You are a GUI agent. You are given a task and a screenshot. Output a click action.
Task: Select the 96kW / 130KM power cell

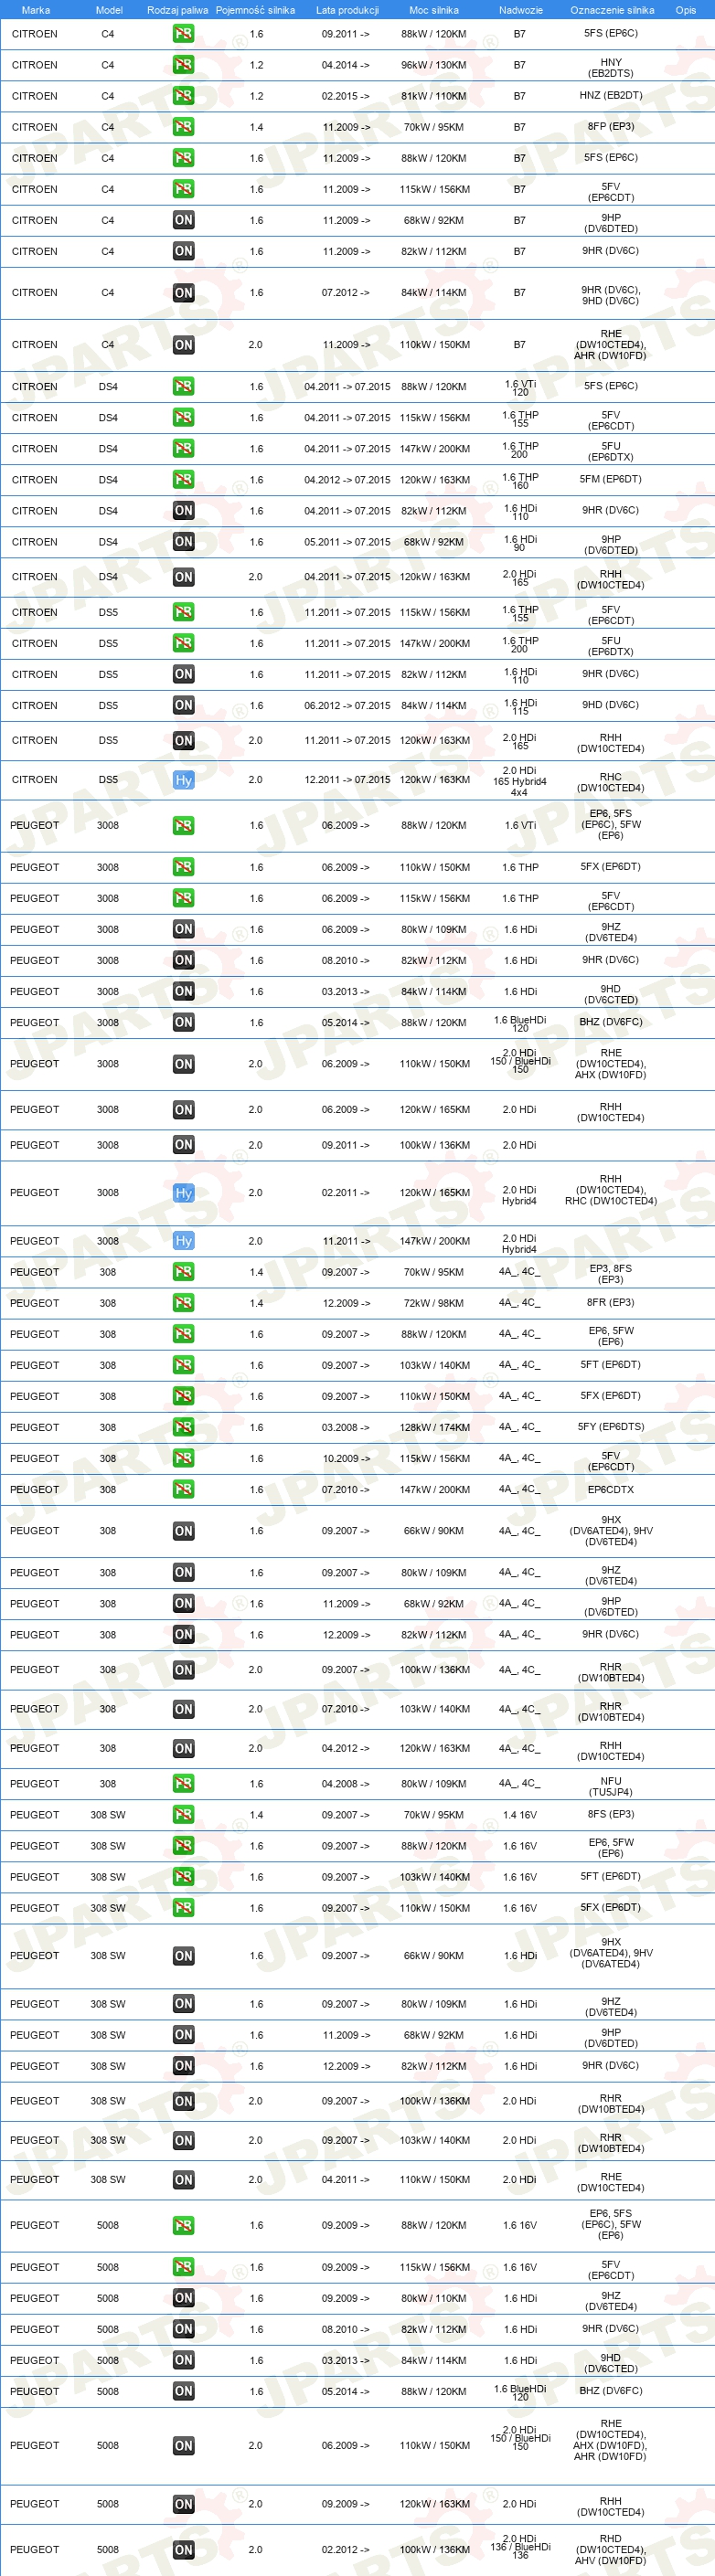tap(434, 65)
